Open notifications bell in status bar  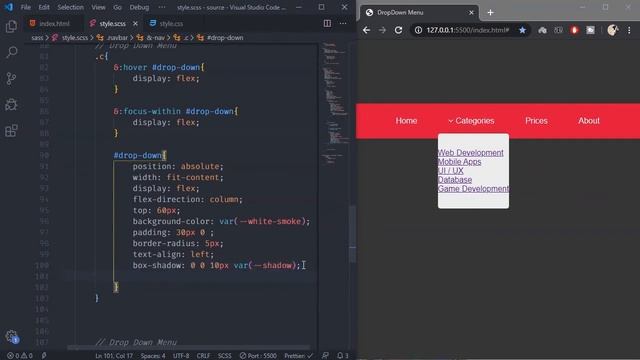pyautogui.click(x=343, y=356)
